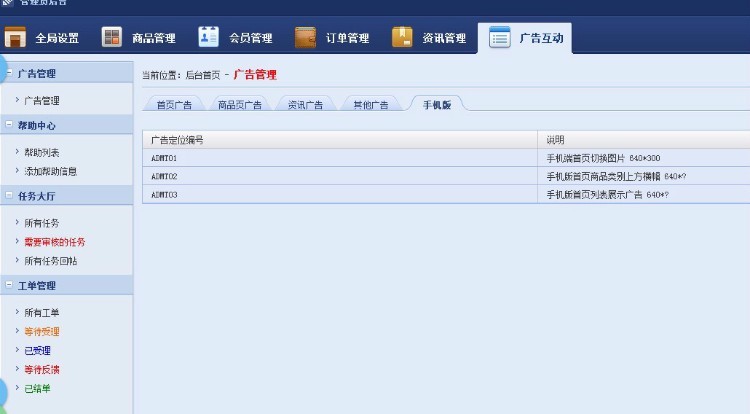Switch to 首页广告 tab
The height and width of the screenshot is (414, 750).
click(x=174, y=105)
